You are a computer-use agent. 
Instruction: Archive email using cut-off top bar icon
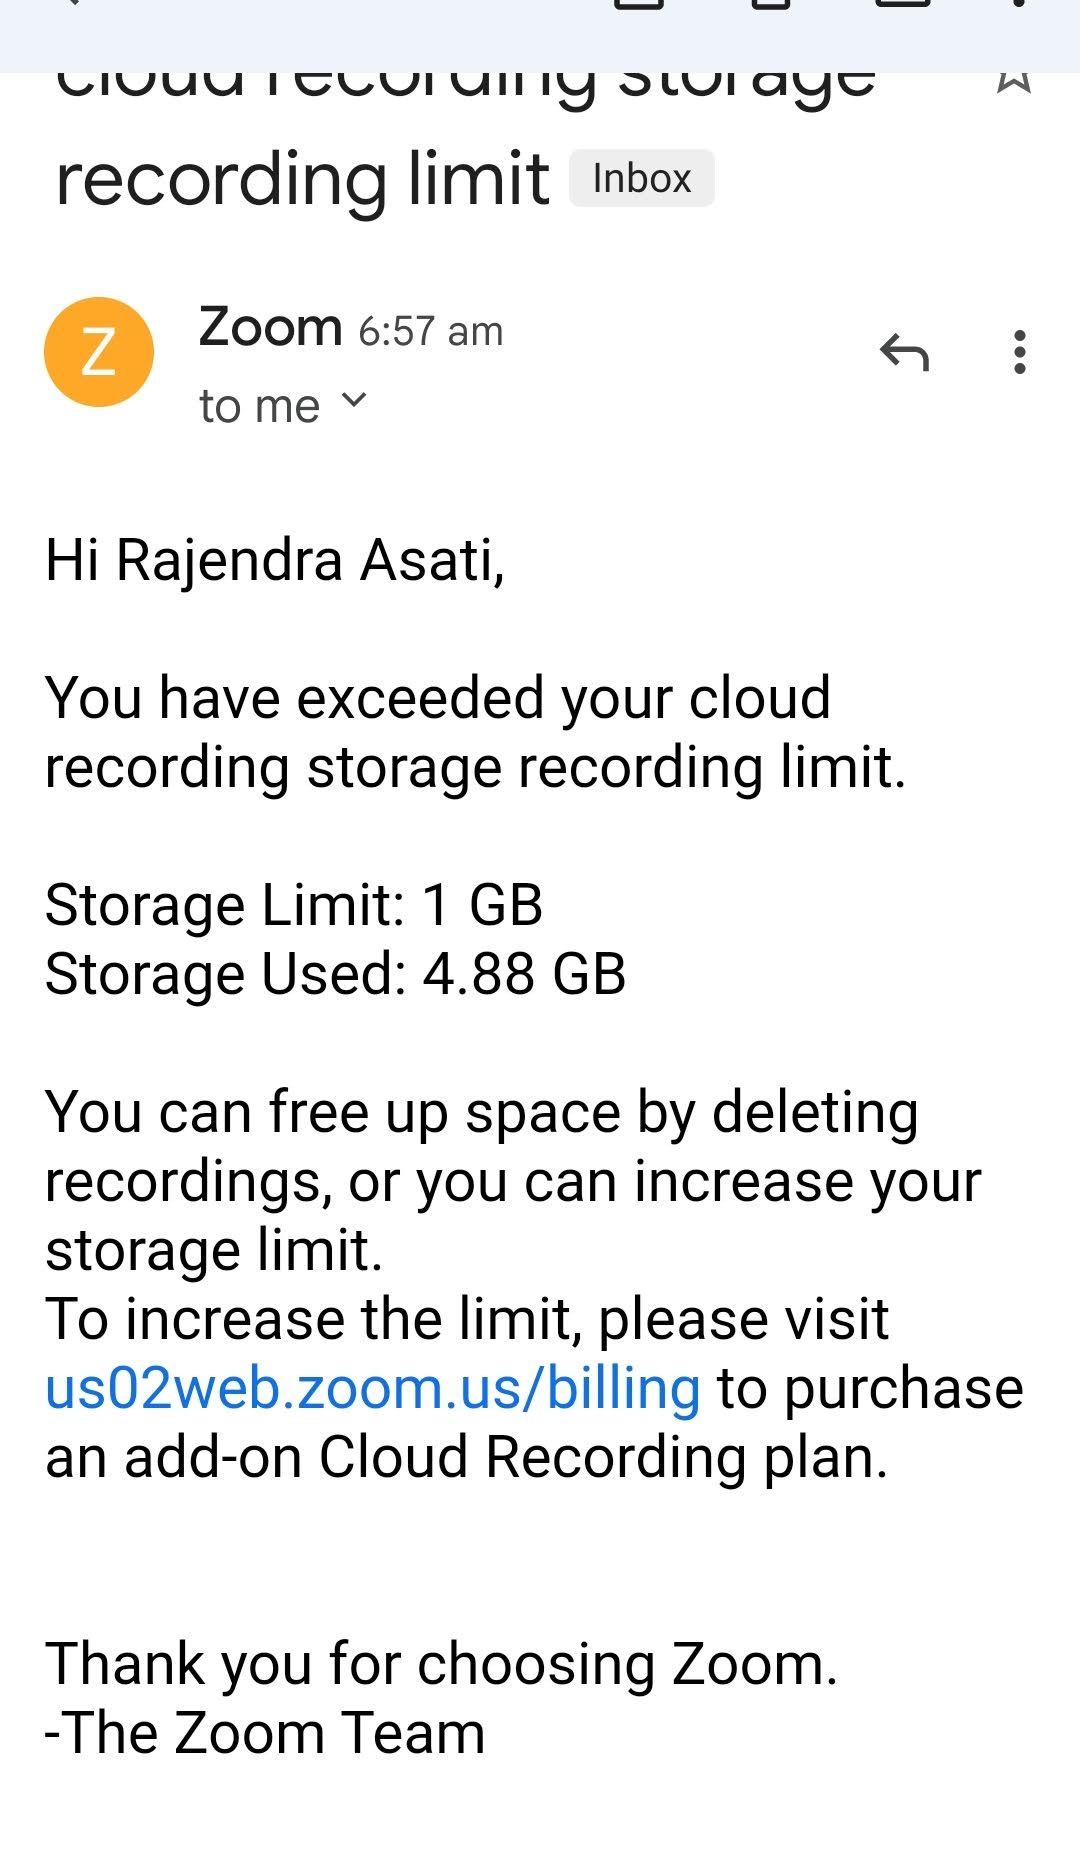click(639, 4)
